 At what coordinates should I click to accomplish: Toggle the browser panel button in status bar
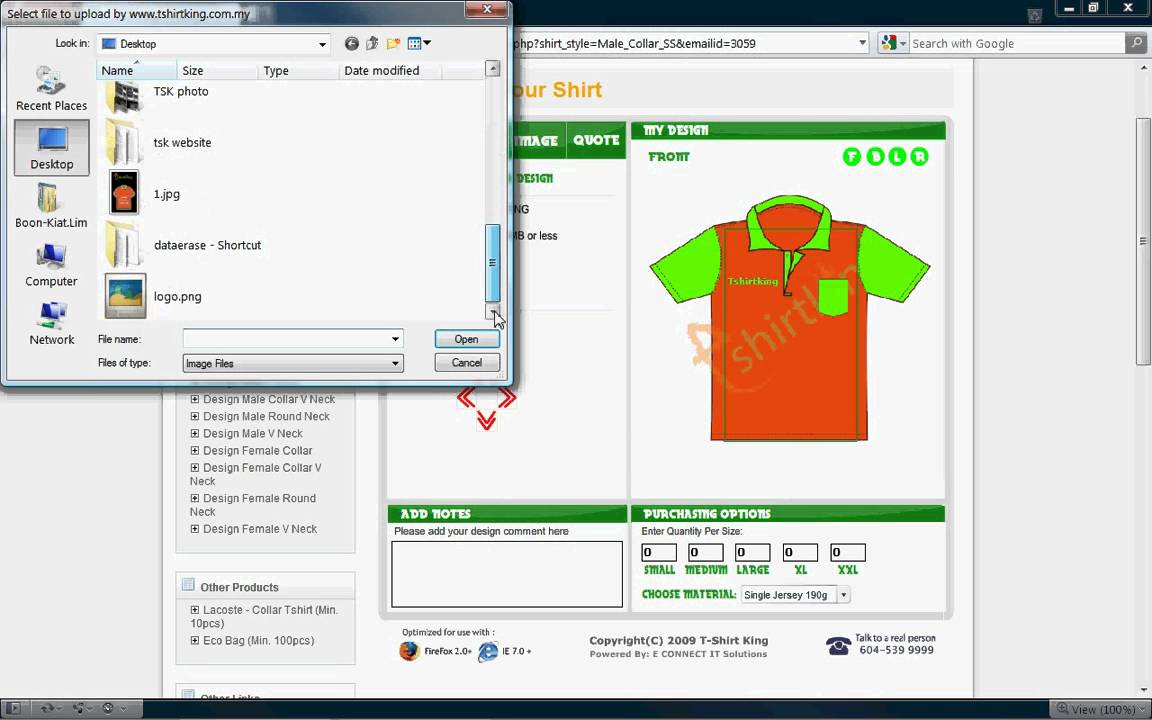(x=14, y=709)
